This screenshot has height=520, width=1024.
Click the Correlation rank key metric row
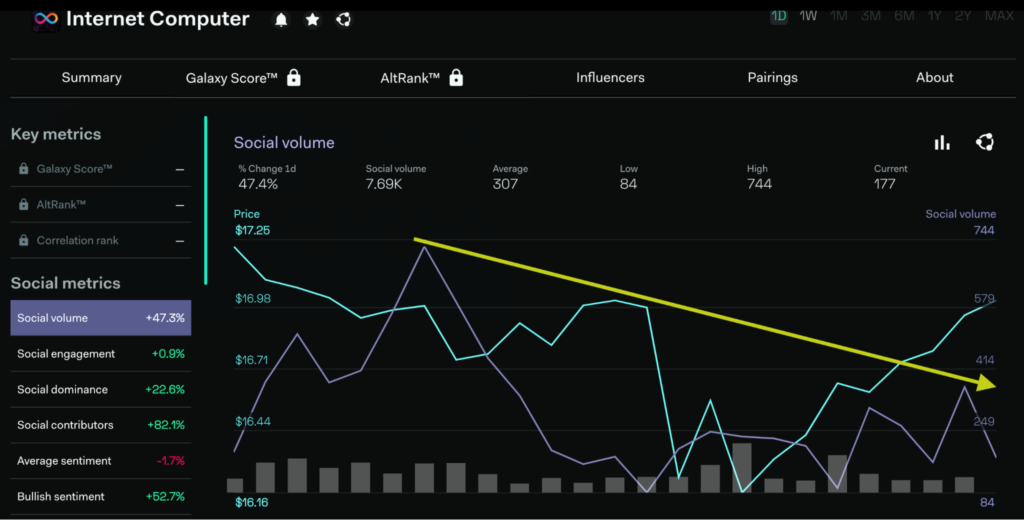[101, 240]
